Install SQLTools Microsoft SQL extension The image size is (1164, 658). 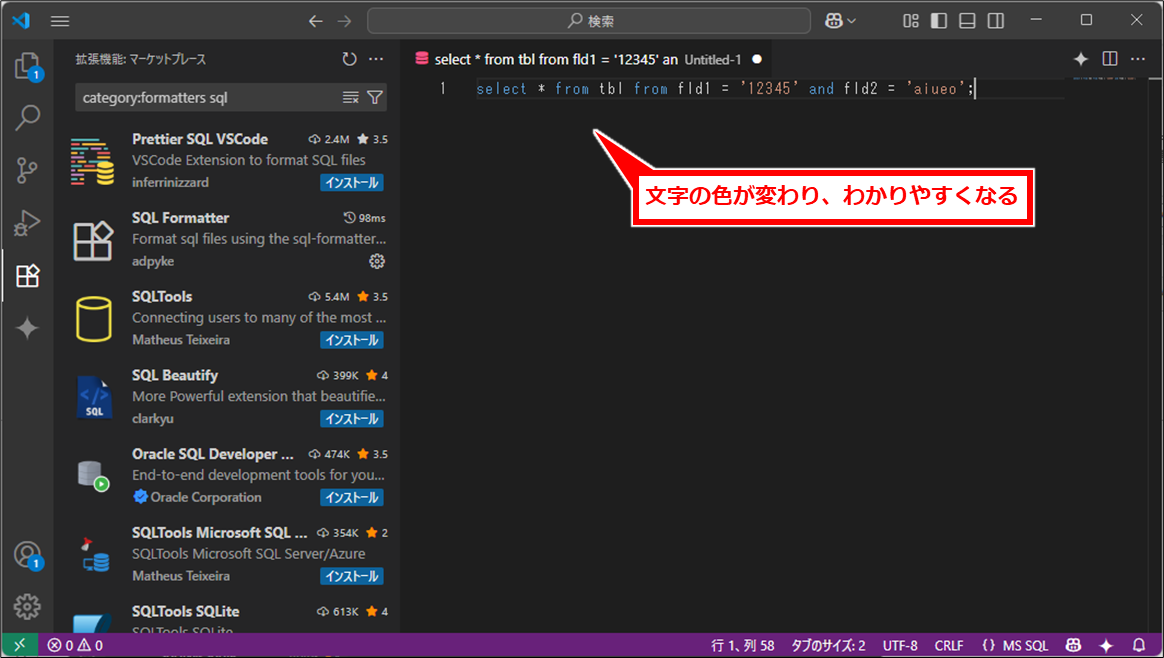click(352, 576)
